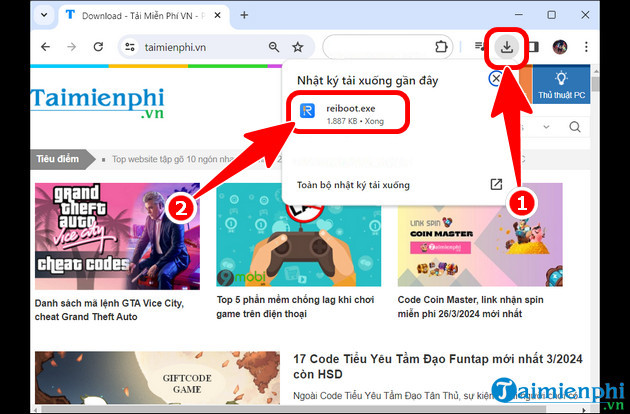The height and width of the screenshot is (414, 630).
Task: Click the browser forward arrow
Action: [x=72, y=47]
